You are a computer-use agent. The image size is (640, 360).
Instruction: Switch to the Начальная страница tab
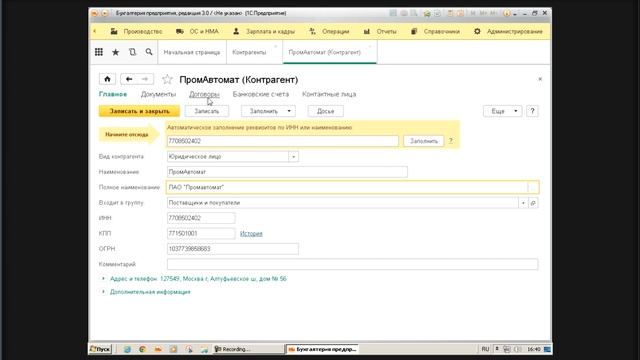[x=192, y=52]
